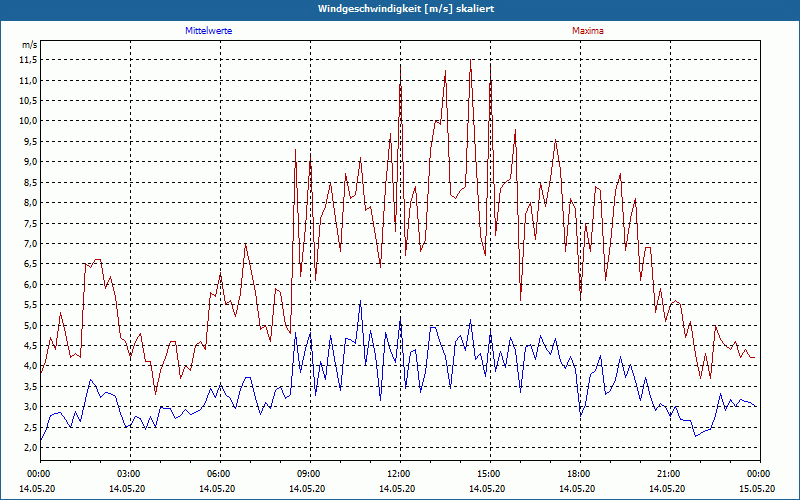Click the 09:00 time label on x-axis
The image size is (800, 500).
[310, 474]
